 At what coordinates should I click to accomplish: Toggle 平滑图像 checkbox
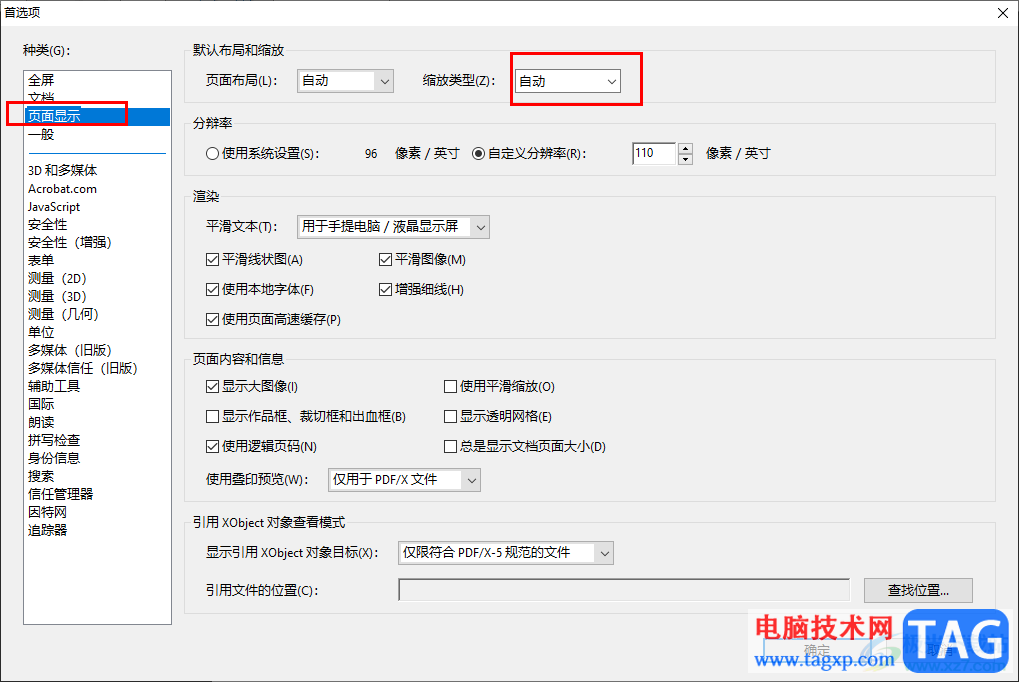click(385, 260)
